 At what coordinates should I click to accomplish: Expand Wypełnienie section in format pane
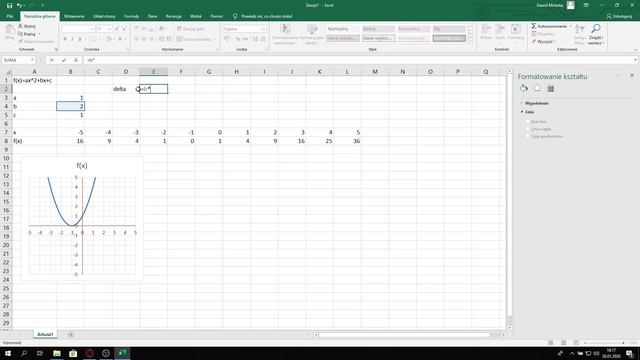point(522,103)
